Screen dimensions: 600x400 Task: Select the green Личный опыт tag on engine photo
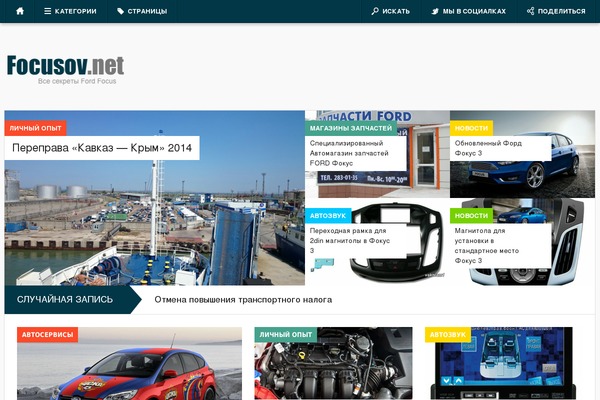(286, 335)
